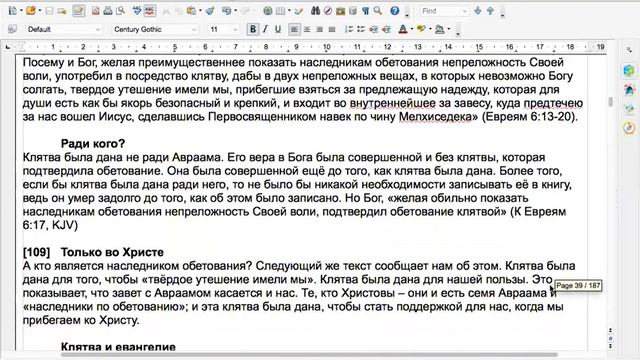
Task: Click the ruler tab stop type selector
Action: pyautogui.click(x=8, y=47)
